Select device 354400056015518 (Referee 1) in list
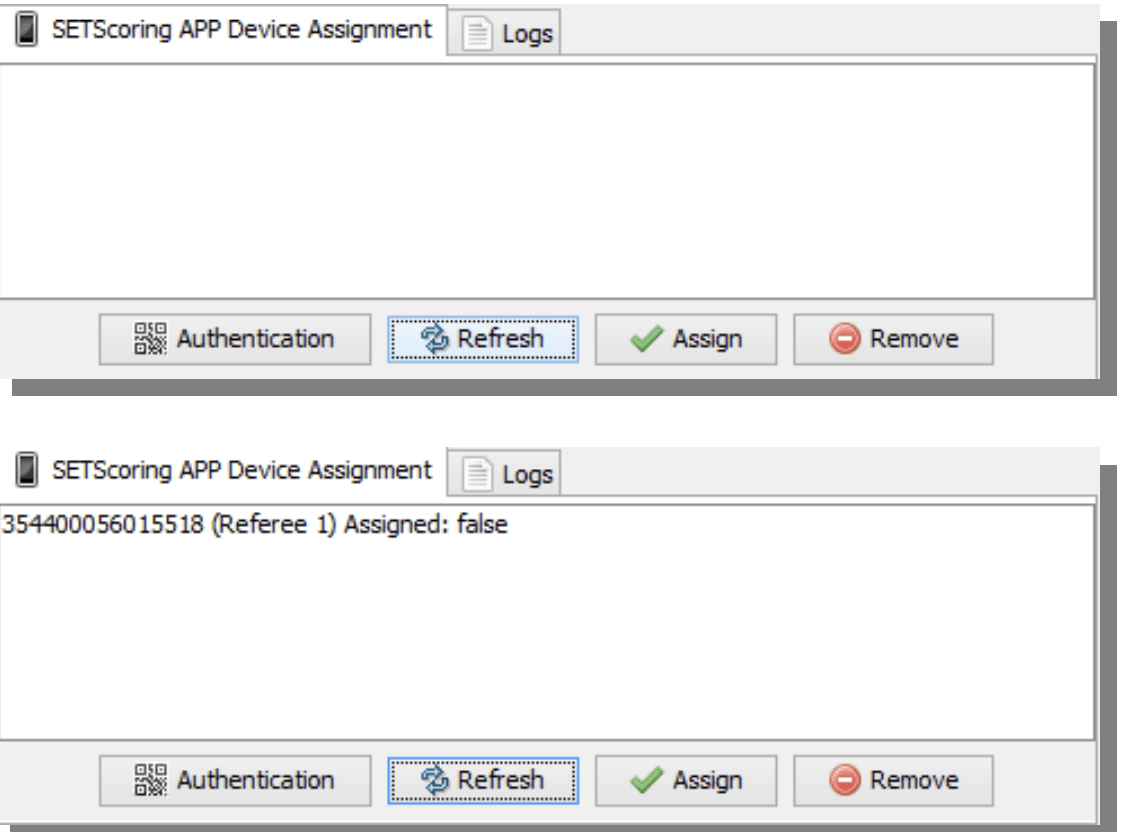This screenshot has width=1122, height=832. point(254,524)
